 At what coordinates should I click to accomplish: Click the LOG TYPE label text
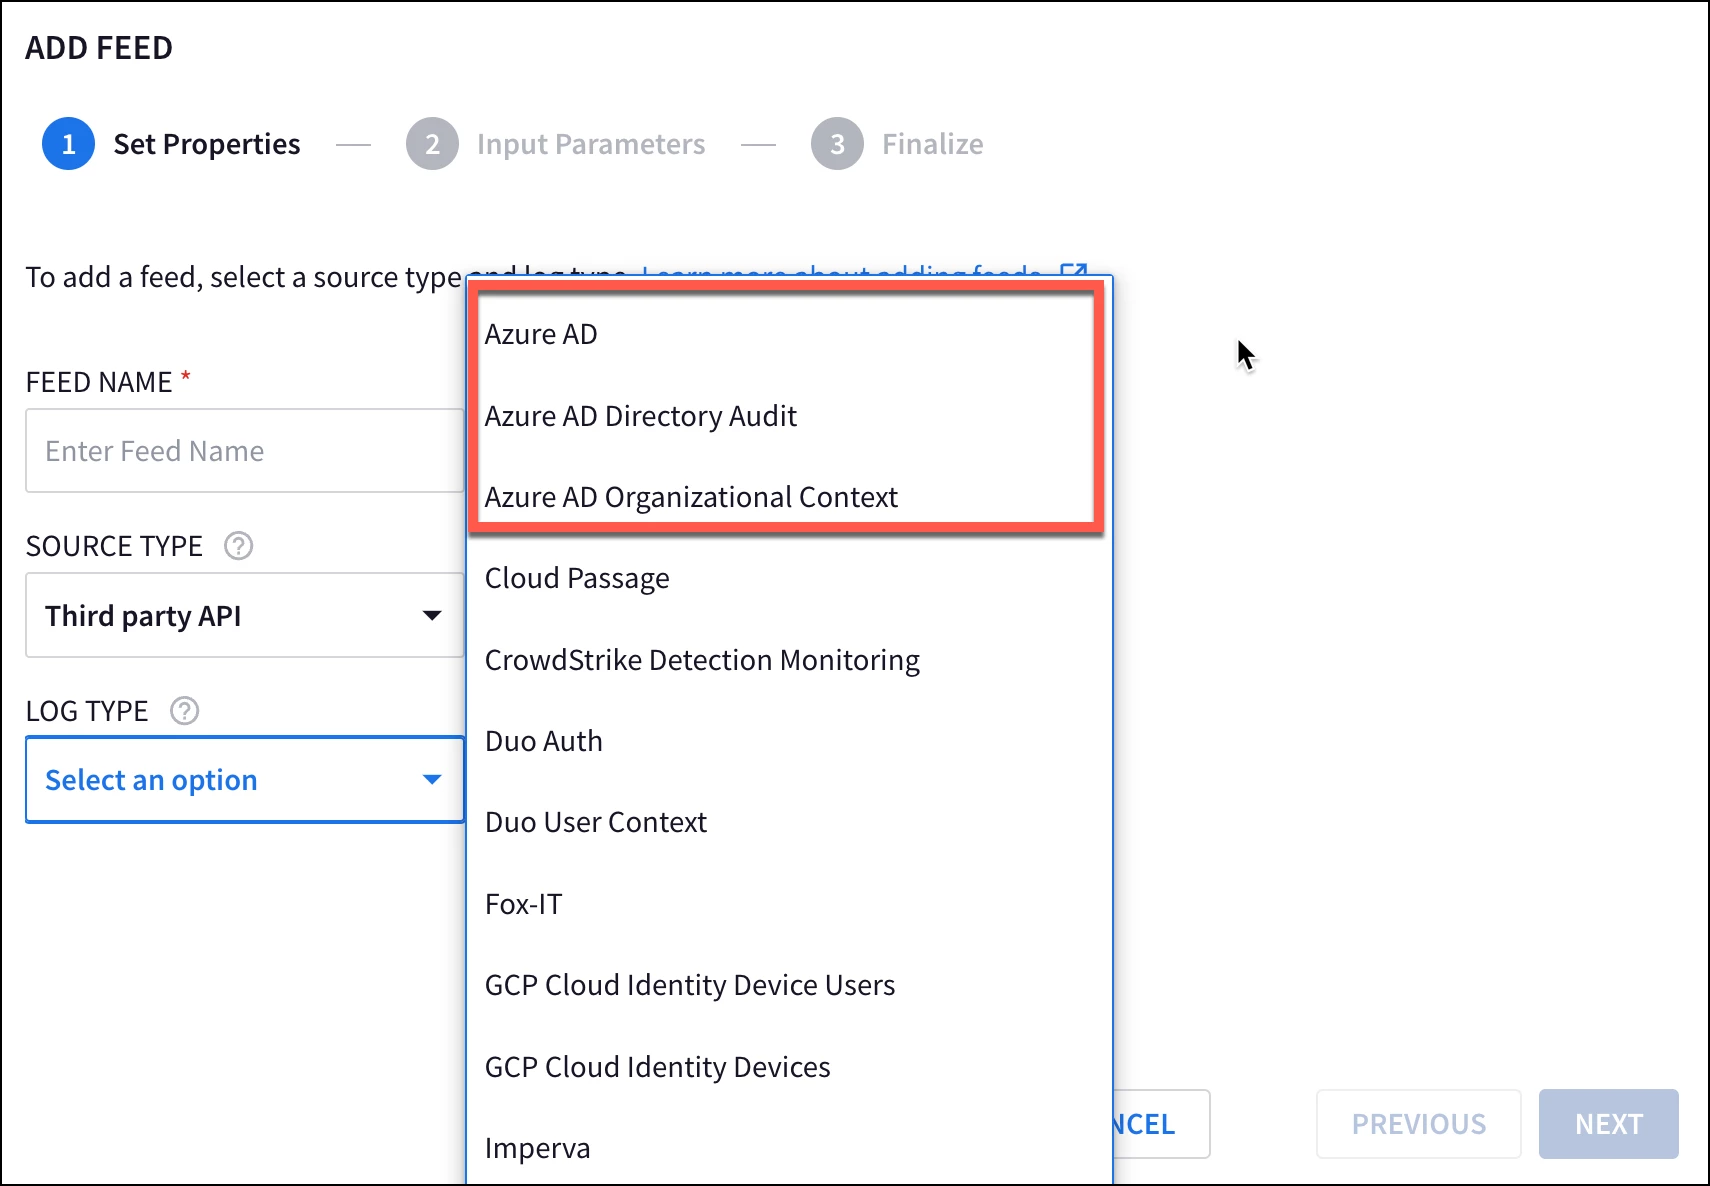[87, 711]
